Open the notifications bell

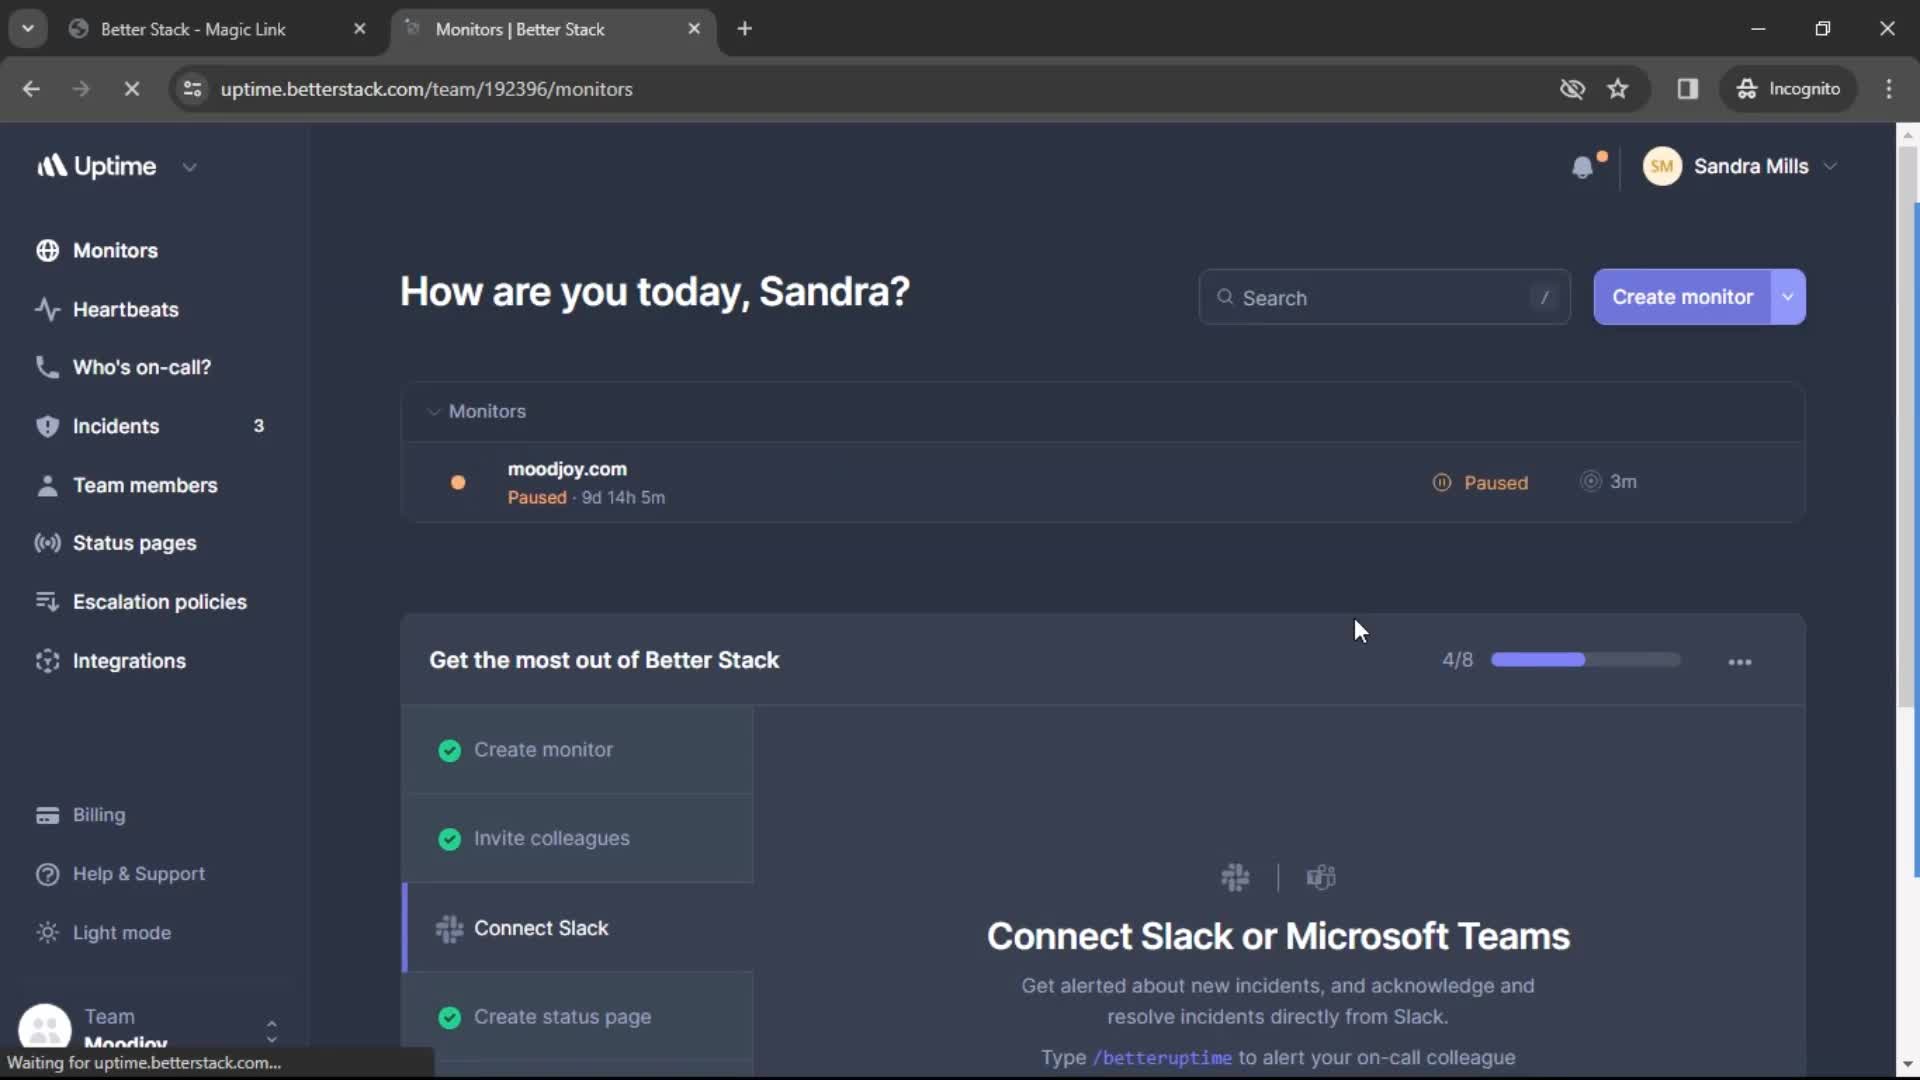[1582, 167]
